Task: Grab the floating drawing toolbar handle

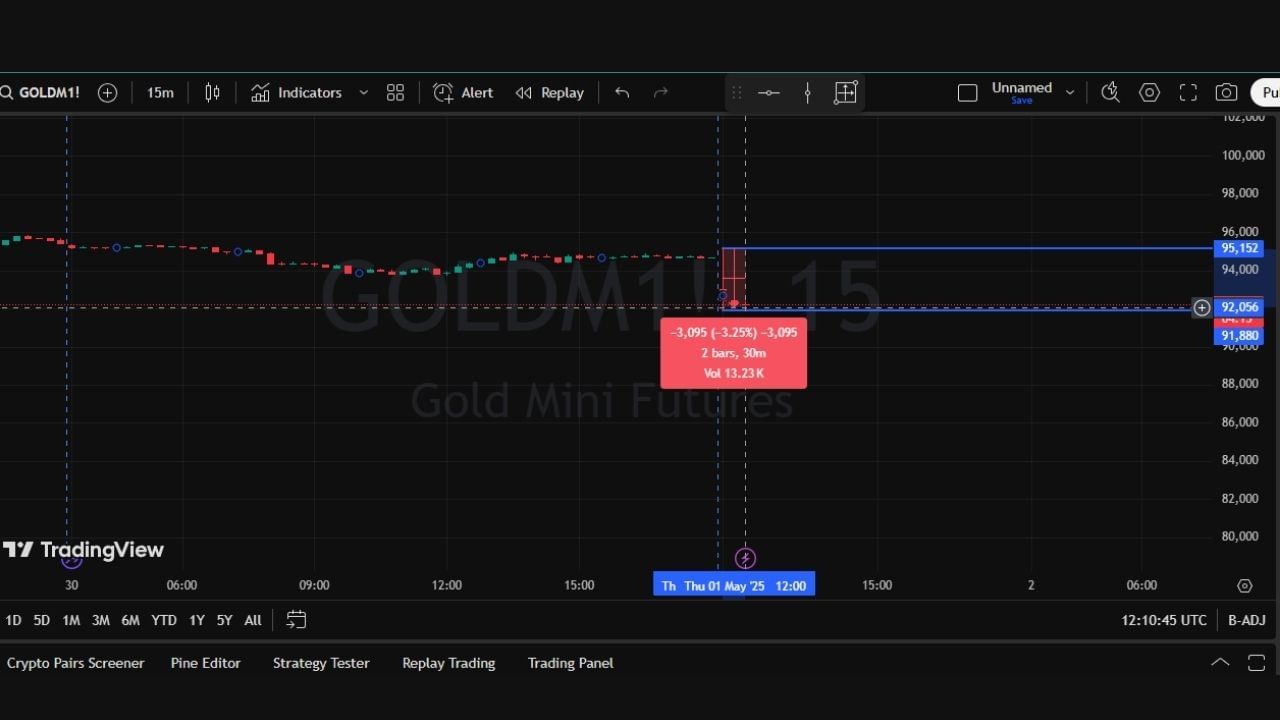Action: [x=737, y=93]
